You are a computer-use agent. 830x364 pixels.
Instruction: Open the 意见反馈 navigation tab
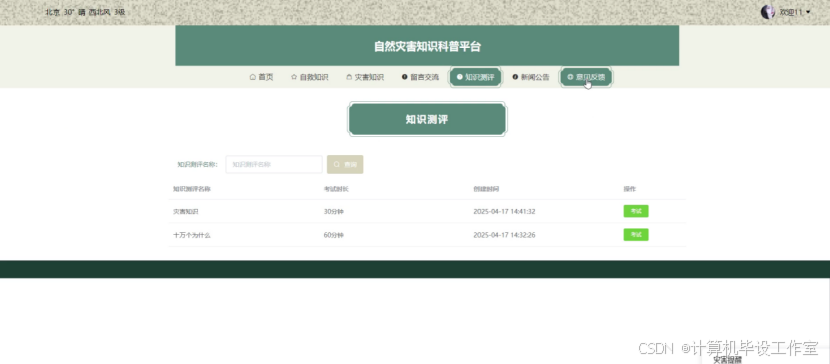tap(586, 77)
